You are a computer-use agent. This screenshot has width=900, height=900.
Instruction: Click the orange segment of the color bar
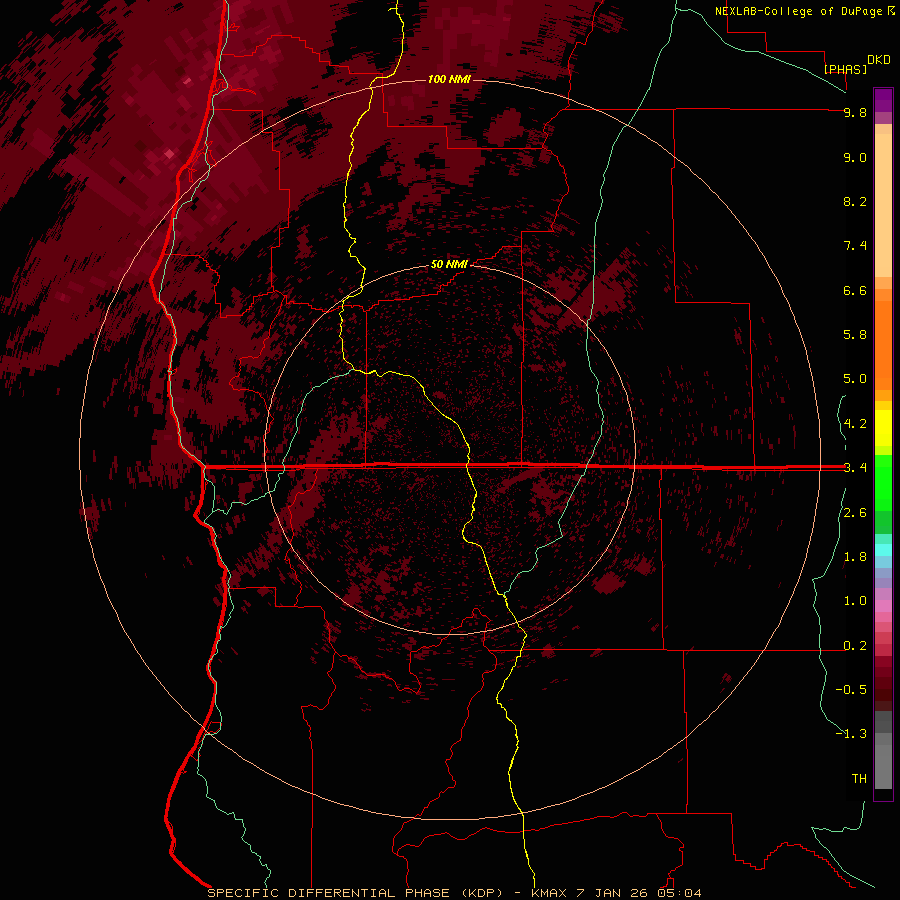(883, 344)
